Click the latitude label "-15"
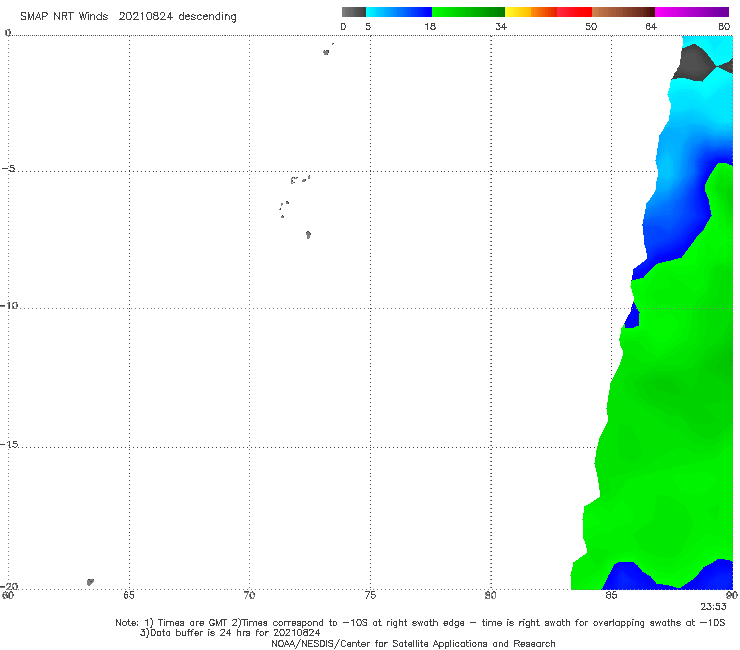 (9, 444)
